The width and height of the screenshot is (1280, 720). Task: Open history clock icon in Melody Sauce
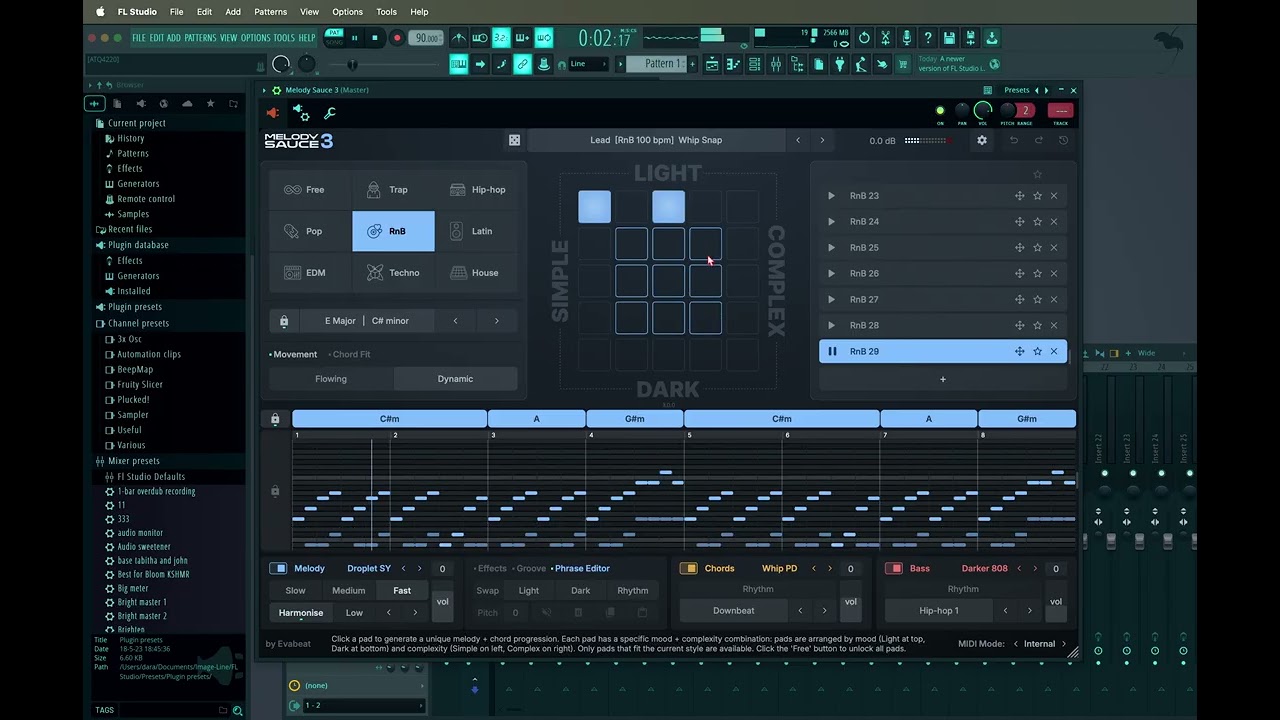(1063, 140)
